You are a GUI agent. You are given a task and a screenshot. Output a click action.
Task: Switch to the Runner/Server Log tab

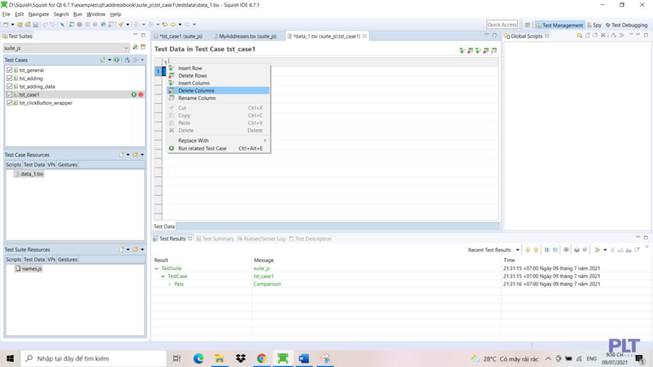[x=261, y=239]
